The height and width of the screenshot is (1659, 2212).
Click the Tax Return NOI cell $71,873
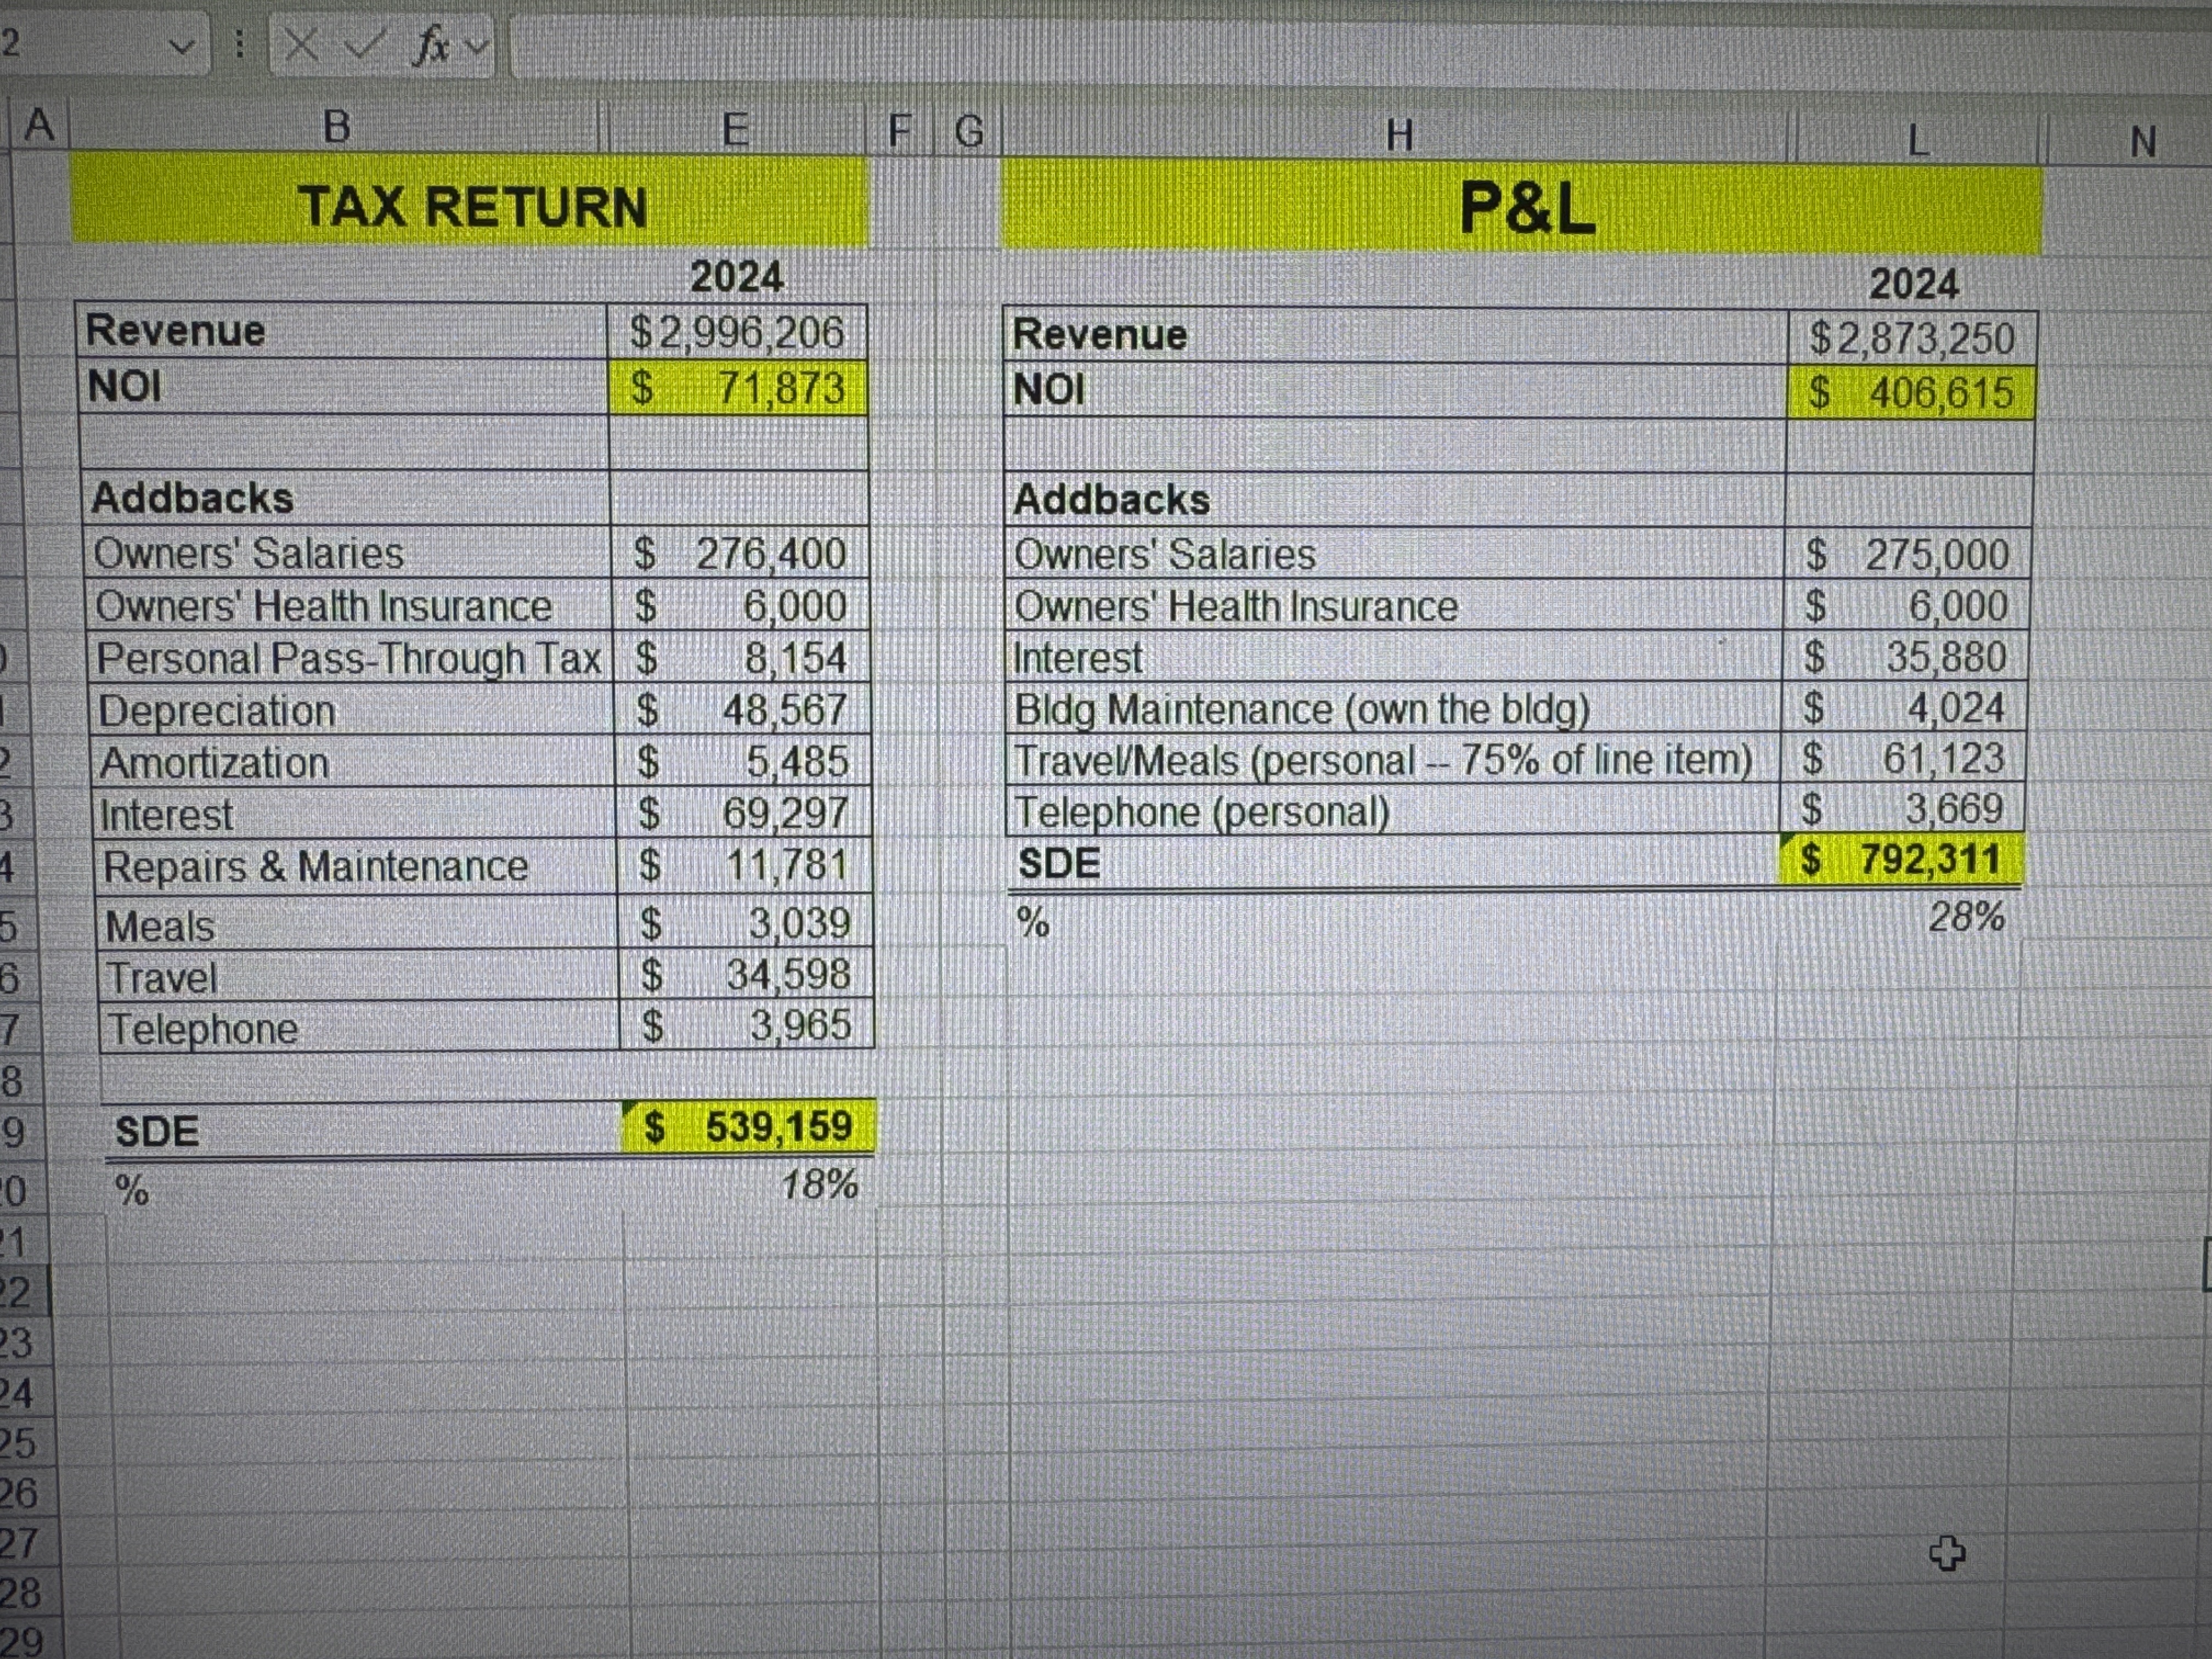(738, 388)
